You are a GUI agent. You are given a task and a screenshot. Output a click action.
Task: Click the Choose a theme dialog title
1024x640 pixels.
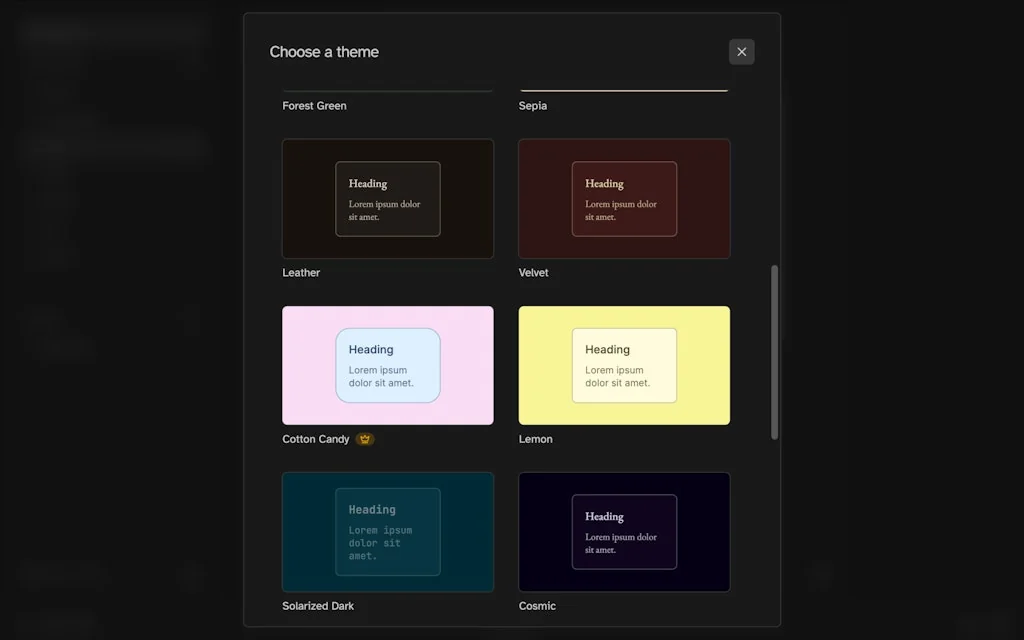(324, 51)
